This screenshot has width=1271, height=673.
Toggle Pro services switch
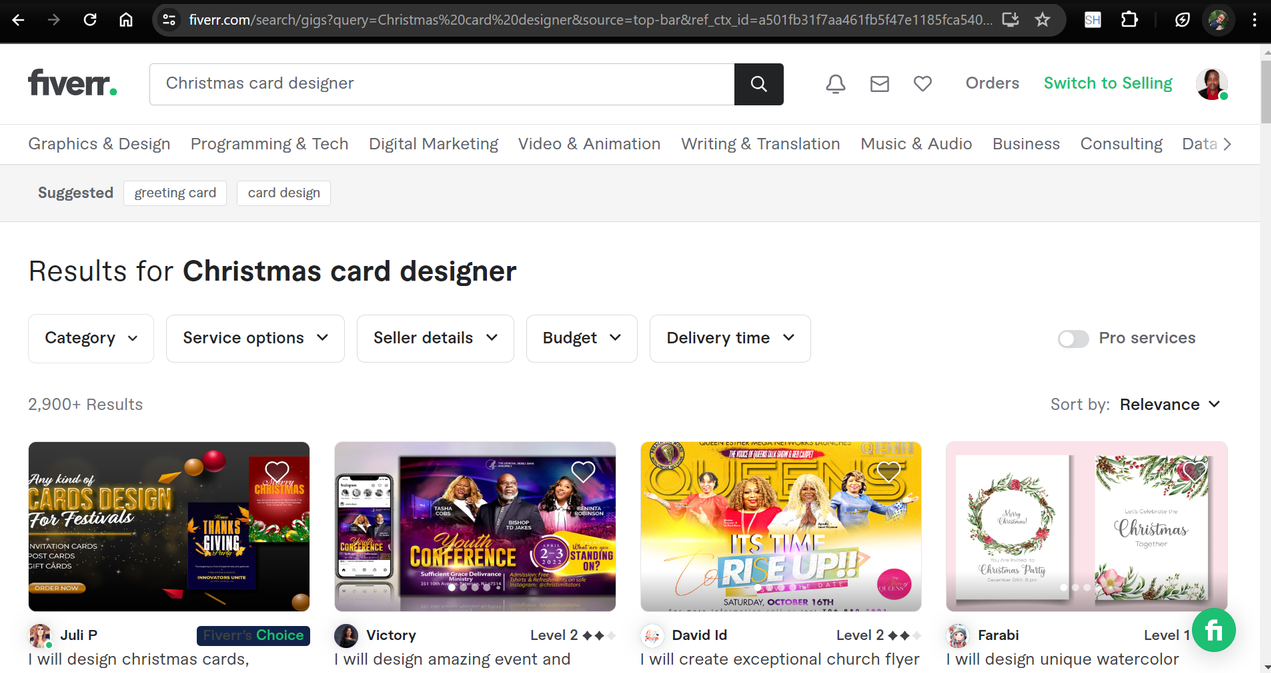(x=1073, y=339)
